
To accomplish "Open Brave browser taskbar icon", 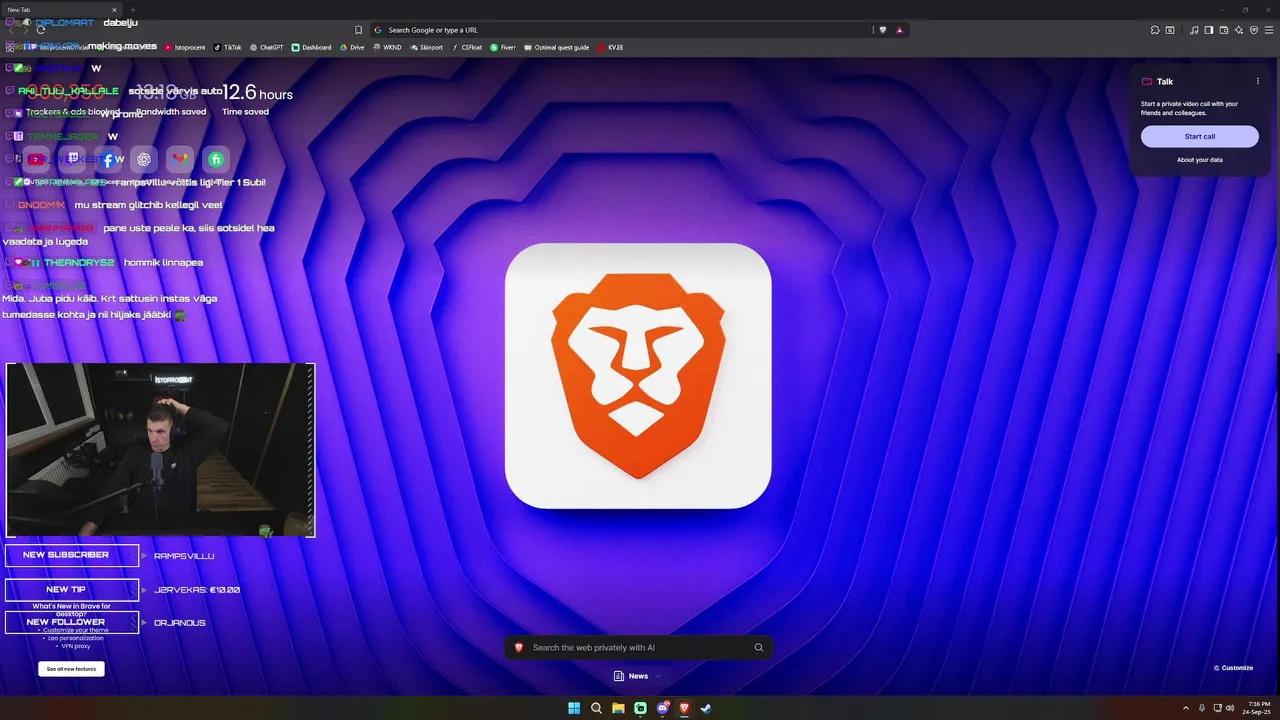I will [684, 708].
